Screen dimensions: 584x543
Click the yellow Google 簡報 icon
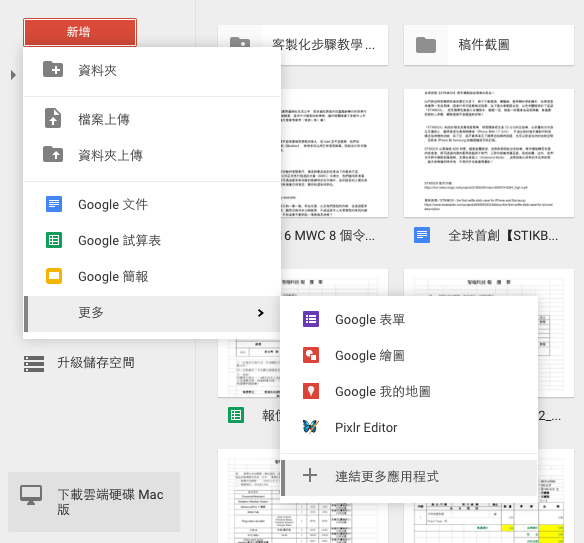54,276
